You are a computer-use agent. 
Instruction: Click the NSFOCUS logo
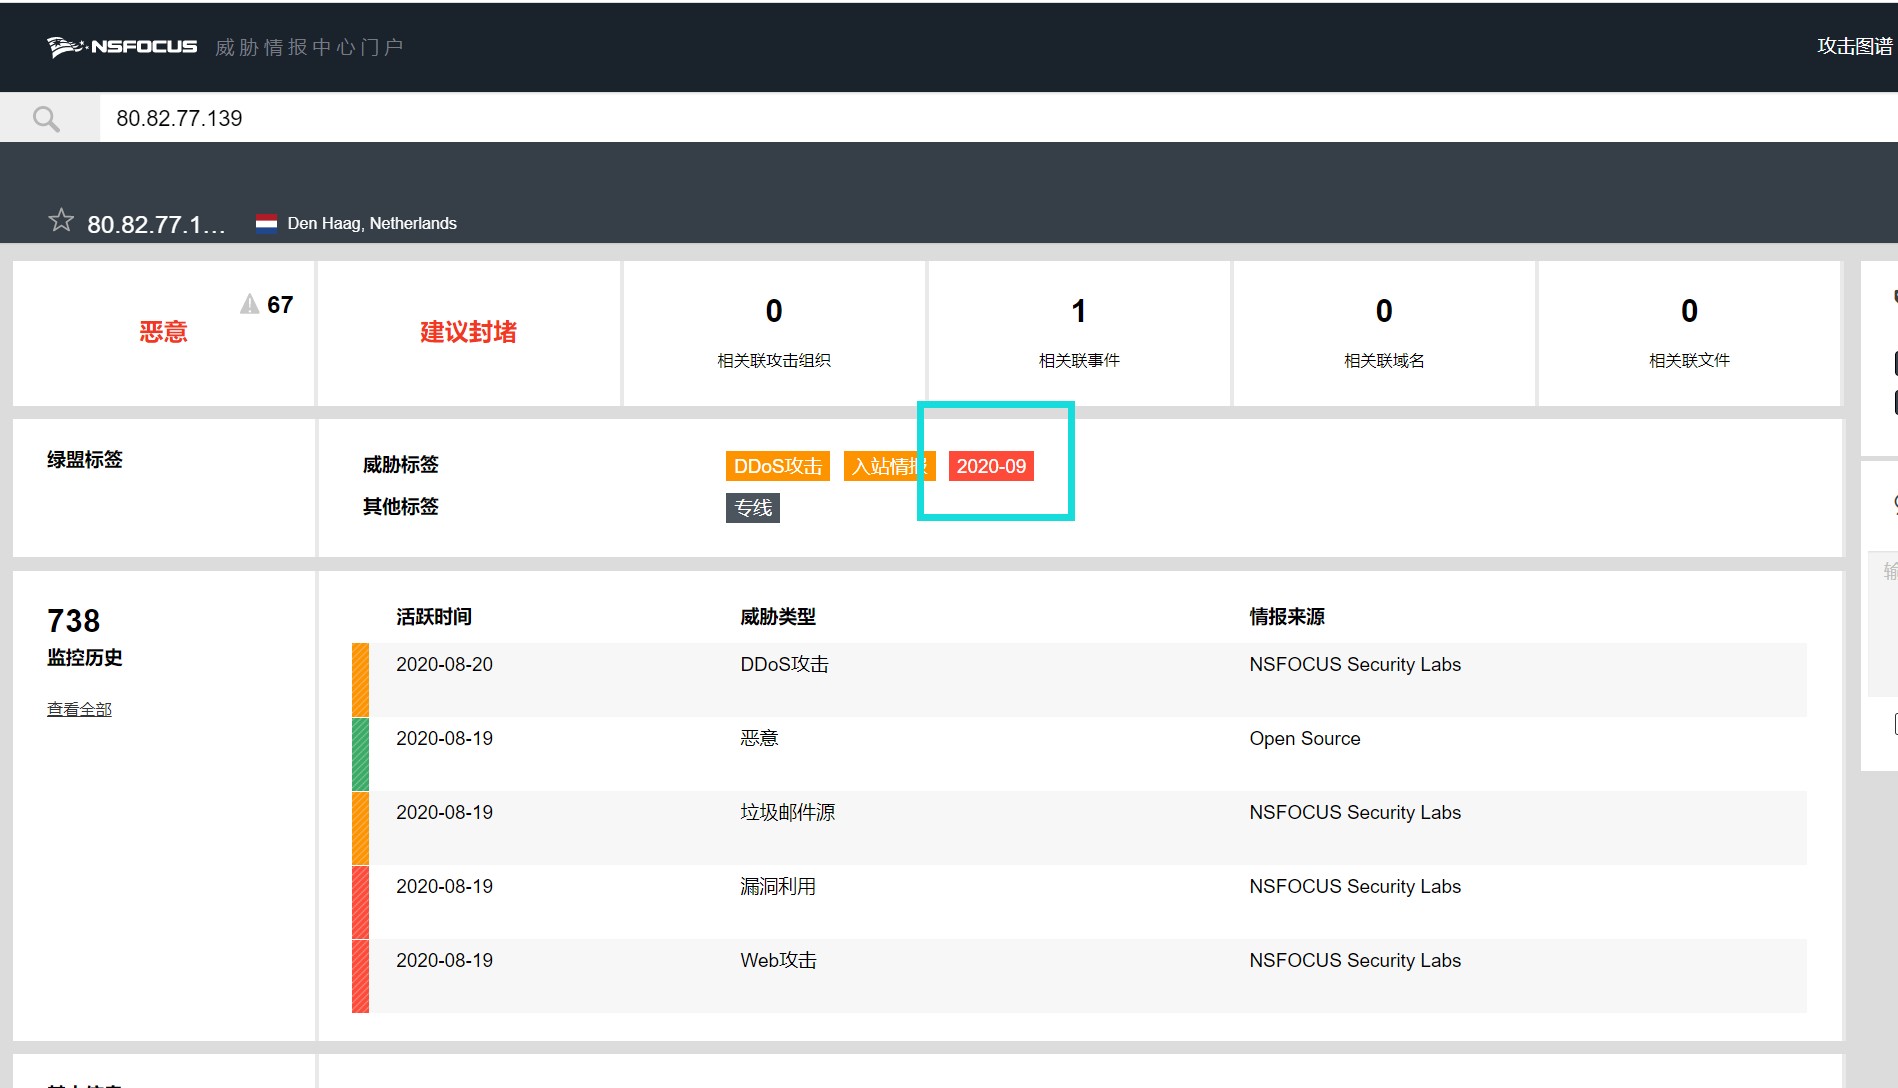(x=122, y=47)
